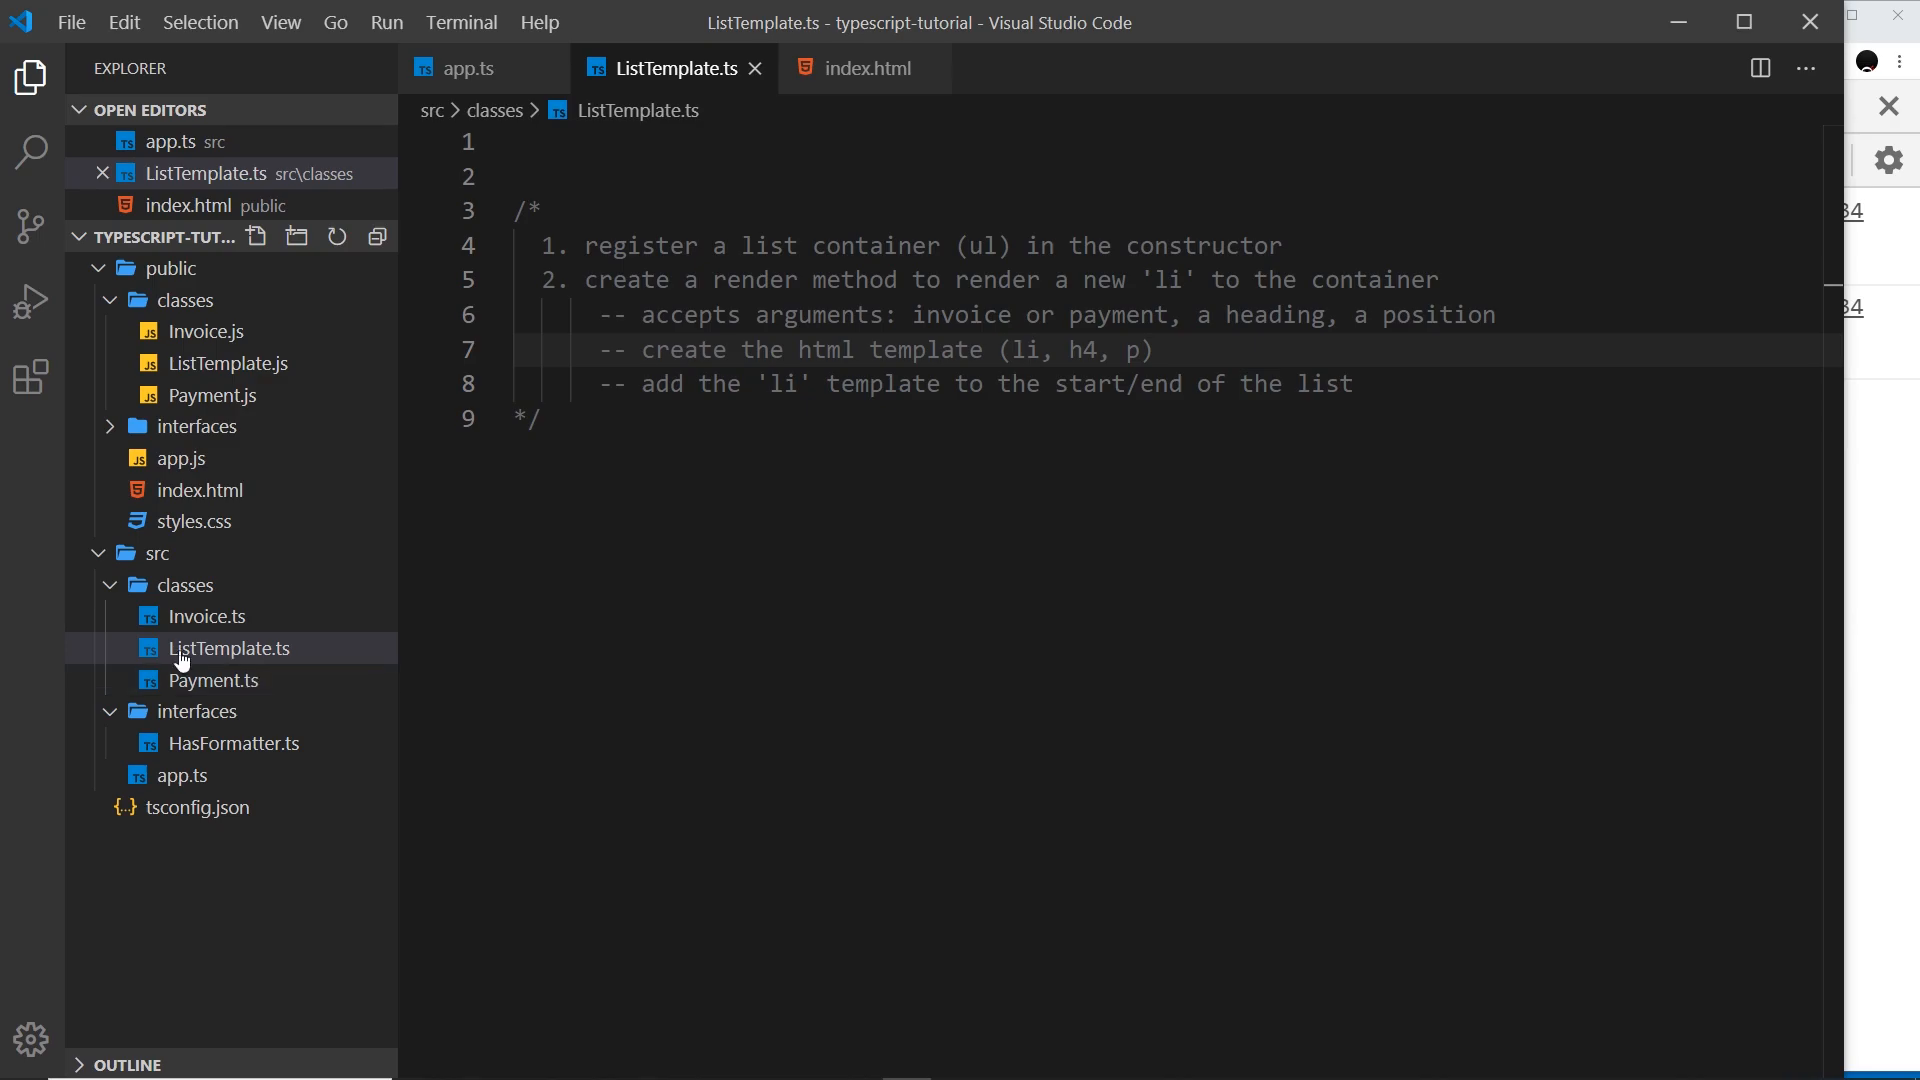Expand the Outline section

[232, 1065]
